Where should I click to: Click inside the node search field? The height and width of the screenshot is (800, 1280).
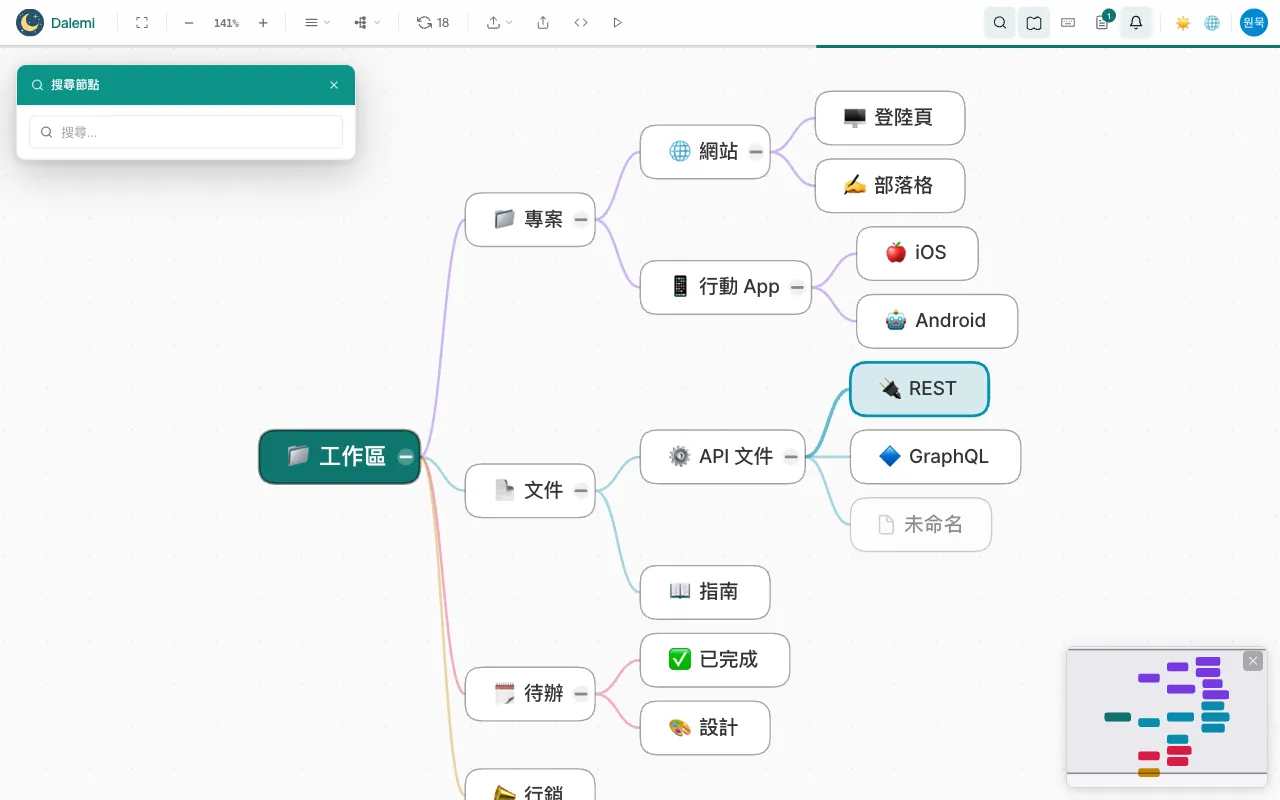tap(186, 132)
